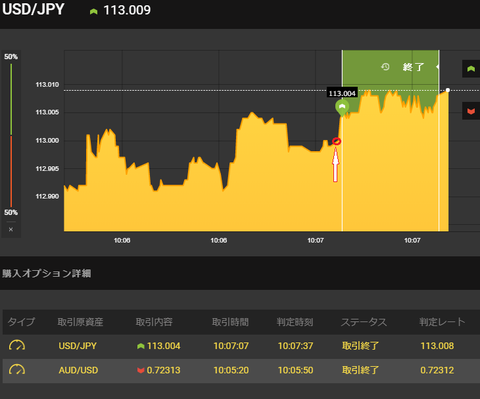This screenshot has height=399, width=480.
Task: Click the タイプ column header
Action: pos(21,322)
